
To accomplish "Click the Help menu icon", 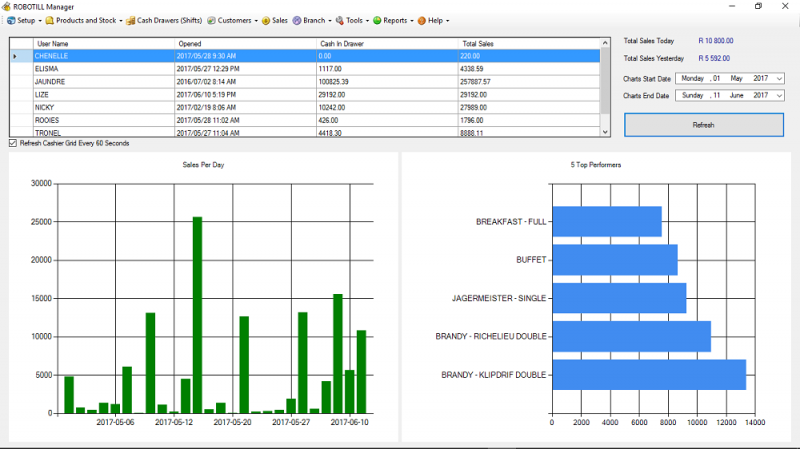I will [422, 20].
